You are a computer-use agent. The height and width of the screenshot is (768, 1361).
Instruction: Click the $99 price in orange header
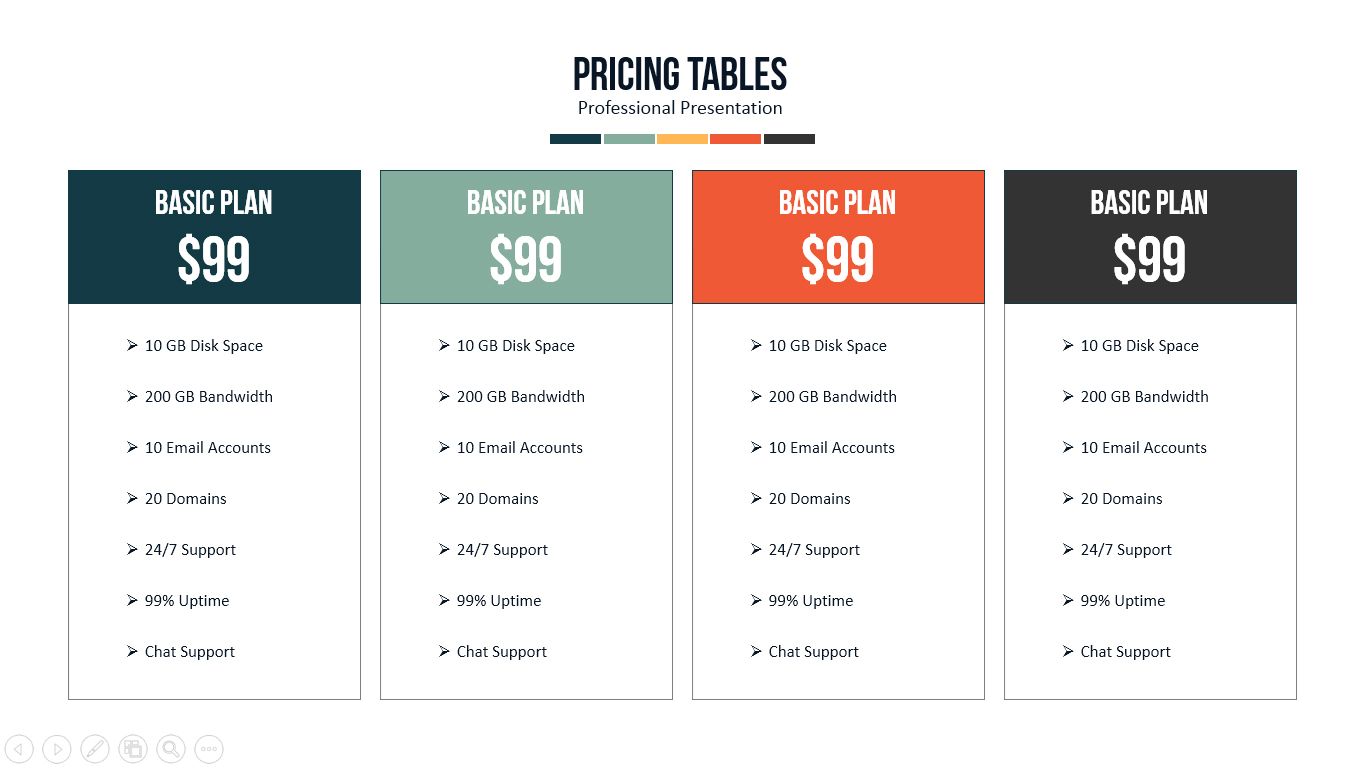(838, 260)
